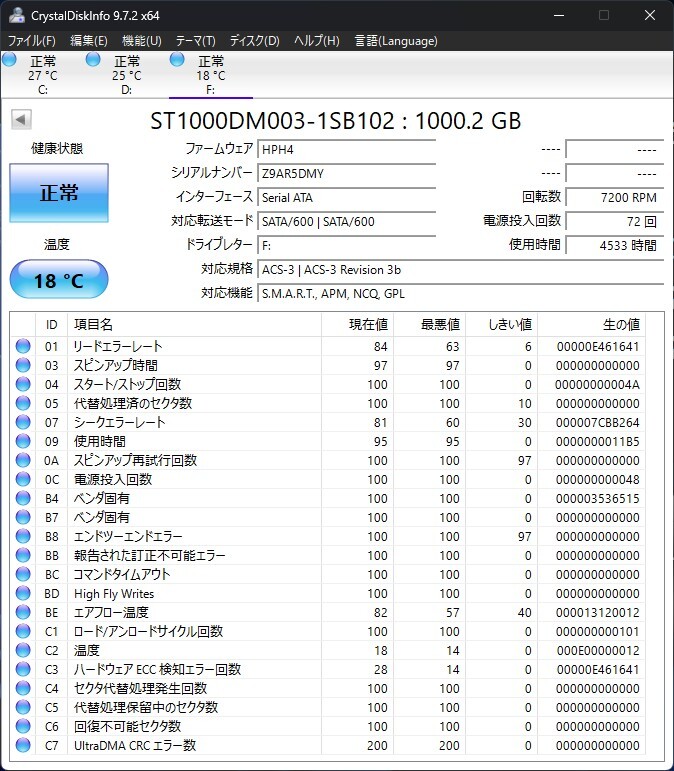
Task: Click the drive letter field showing F:
Action: [347, 245]
